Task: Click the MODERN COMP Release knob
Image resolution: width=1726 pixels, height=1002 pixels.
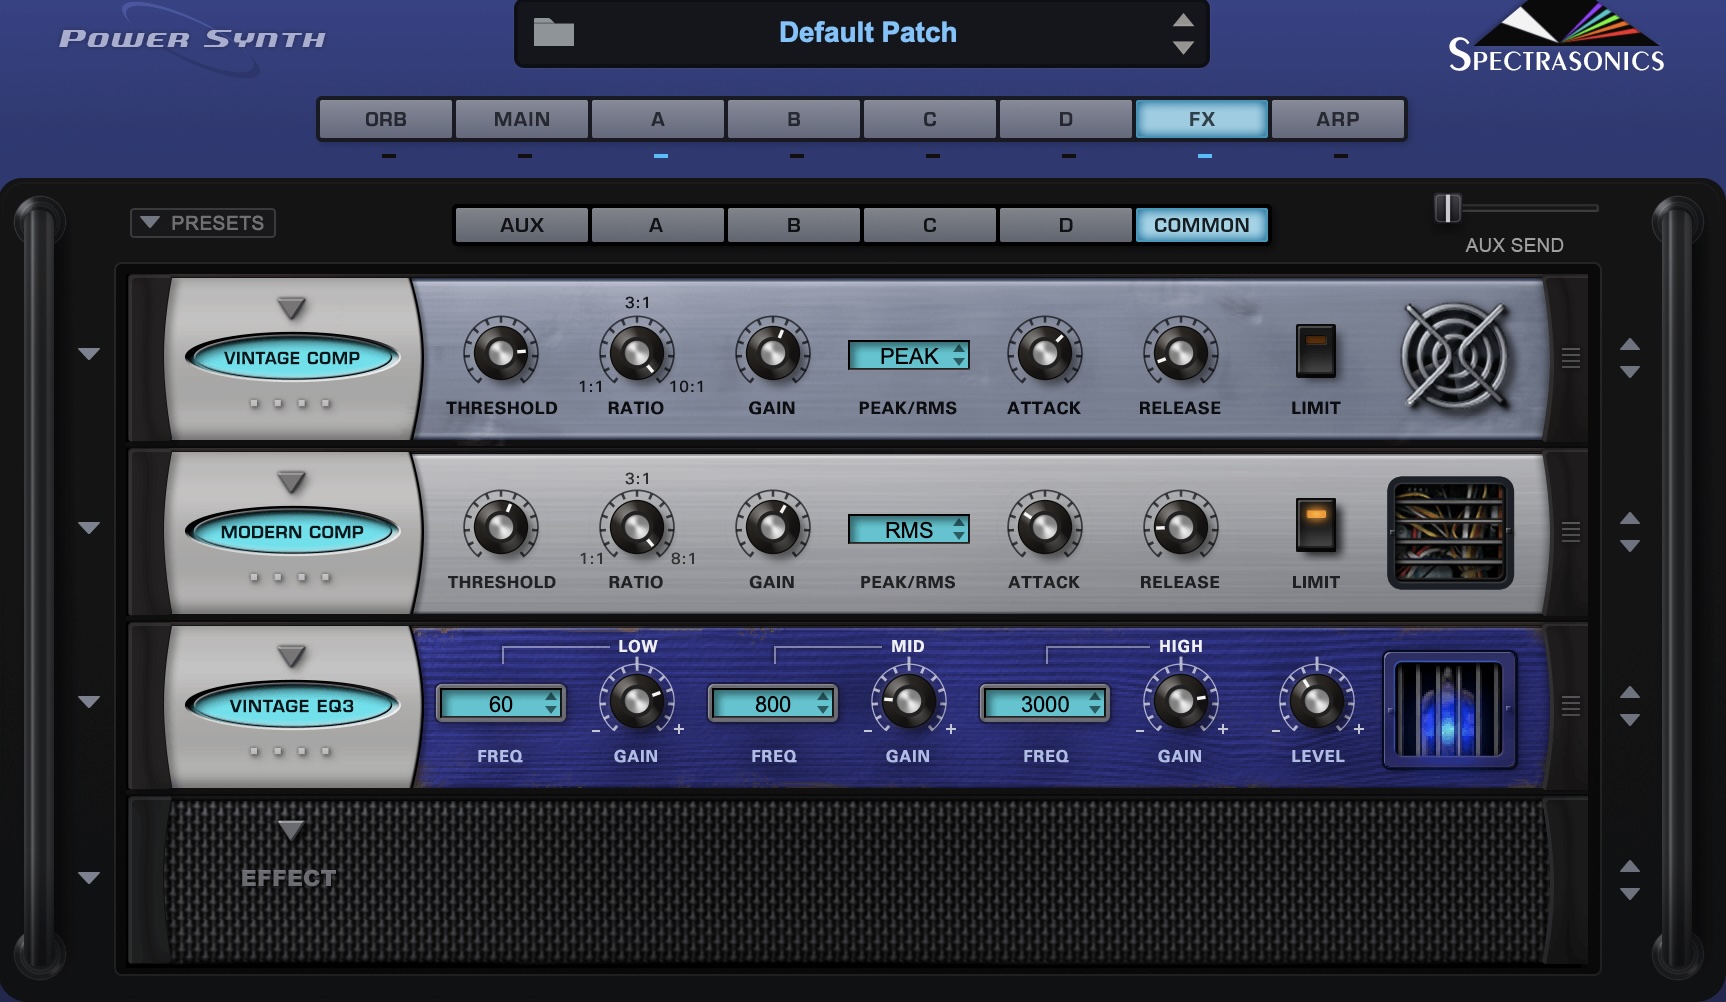Action: 1180,527
